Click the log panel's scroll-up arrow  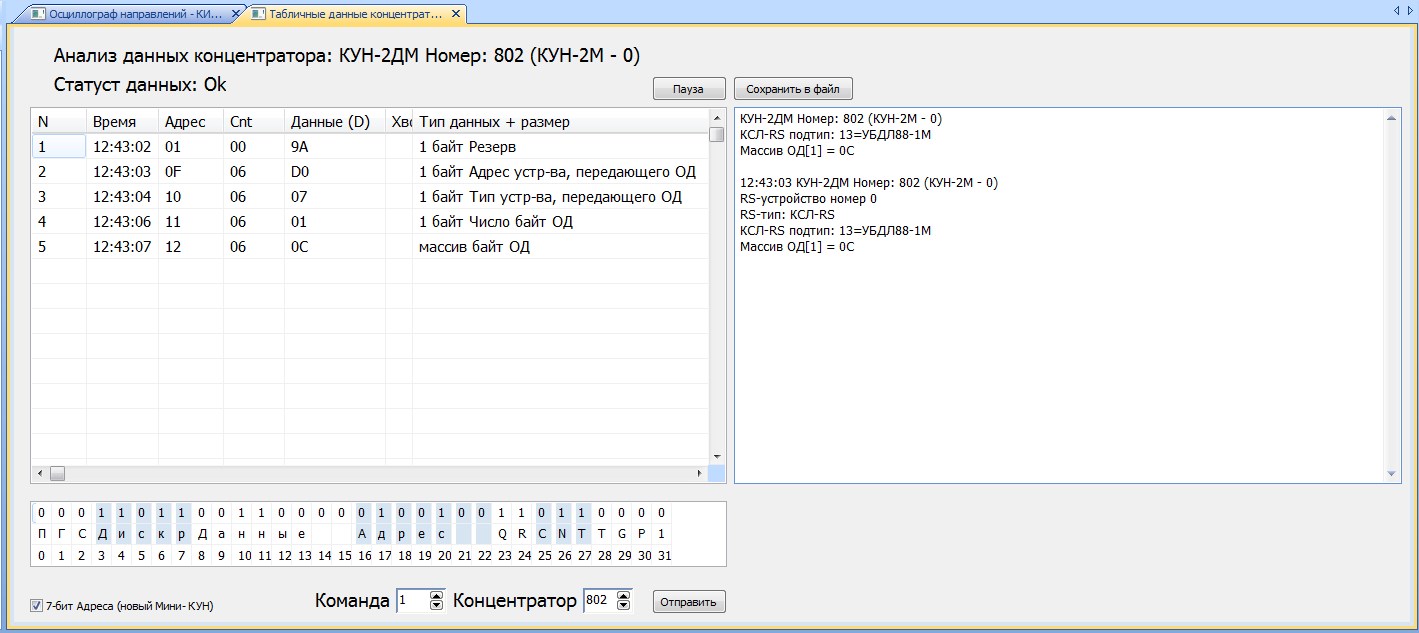pyautogui.click(x=1392, y=119)
